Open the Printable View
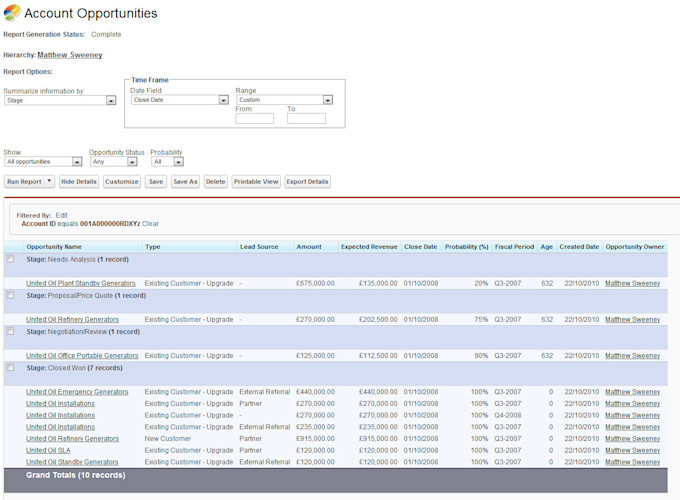The image size is (680, 500). coord(256,181)
